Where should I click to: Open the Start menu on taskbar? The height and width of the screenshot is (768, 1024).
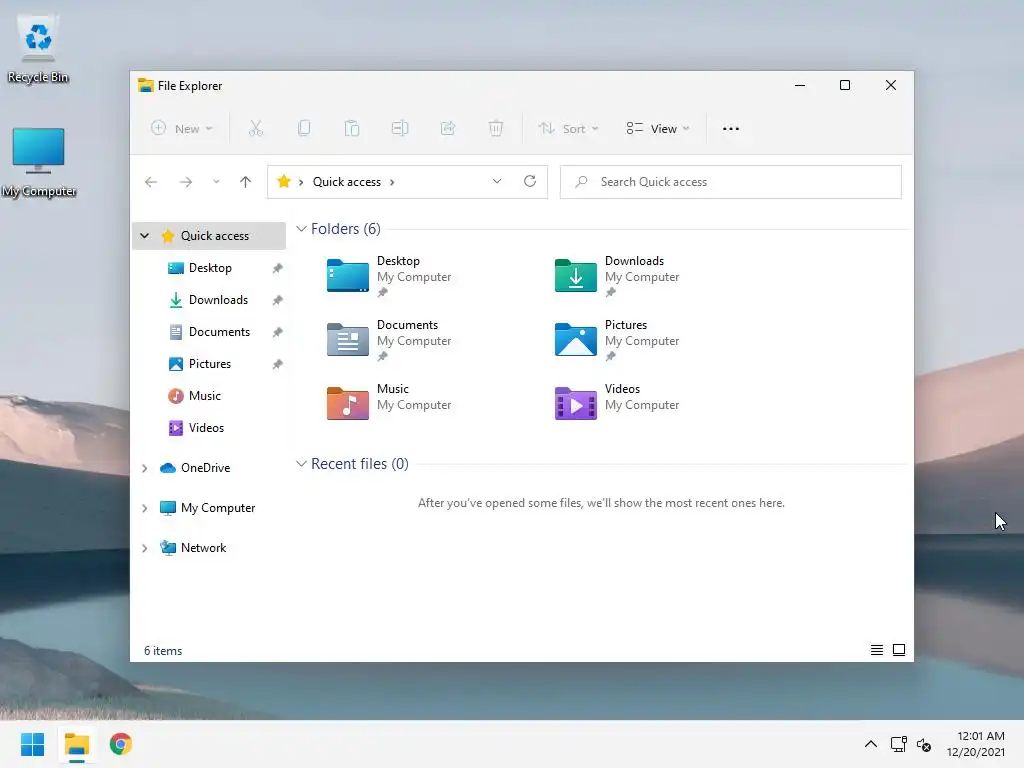(33, 744)
